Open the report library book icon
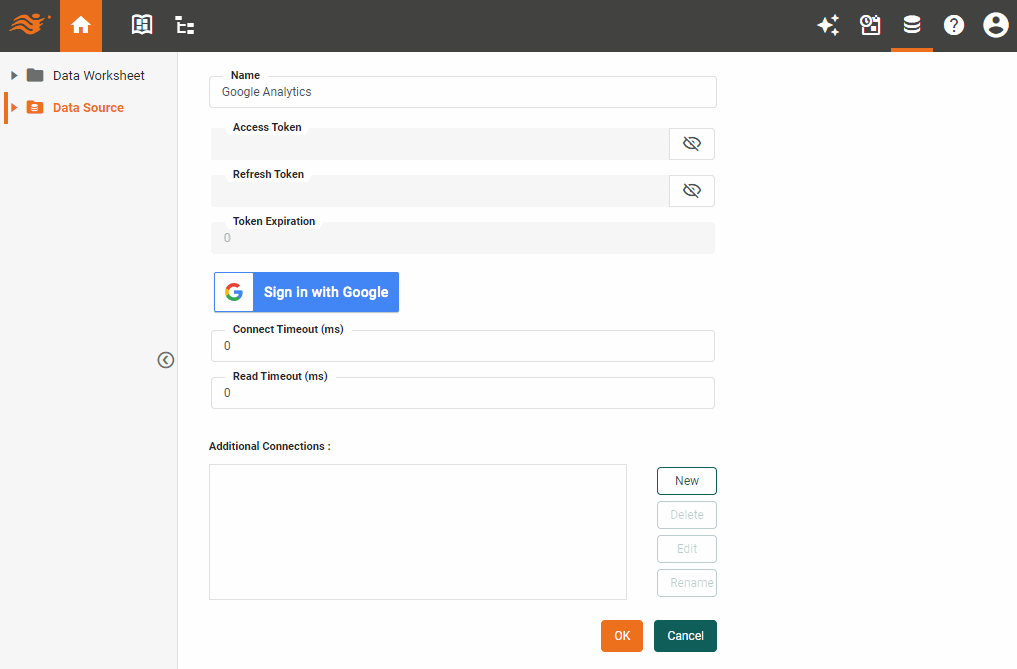Screen dimensions: 1017x669 click(141, 25)
